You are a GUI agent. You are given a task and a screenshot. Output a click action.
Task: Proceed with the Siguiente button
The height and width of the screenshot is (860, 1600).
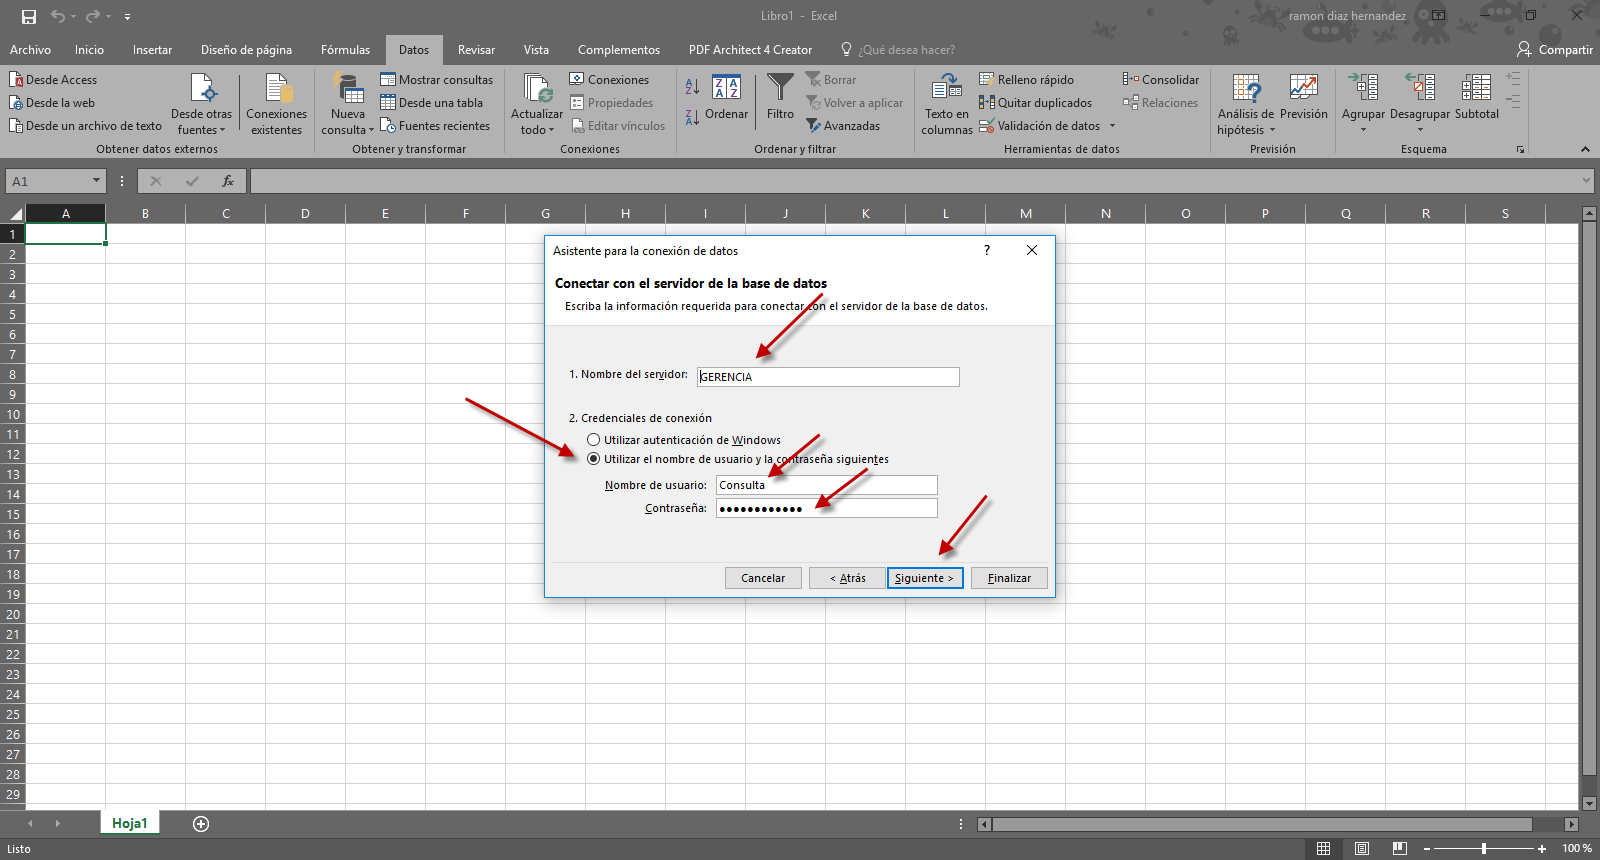click(925, 578)
